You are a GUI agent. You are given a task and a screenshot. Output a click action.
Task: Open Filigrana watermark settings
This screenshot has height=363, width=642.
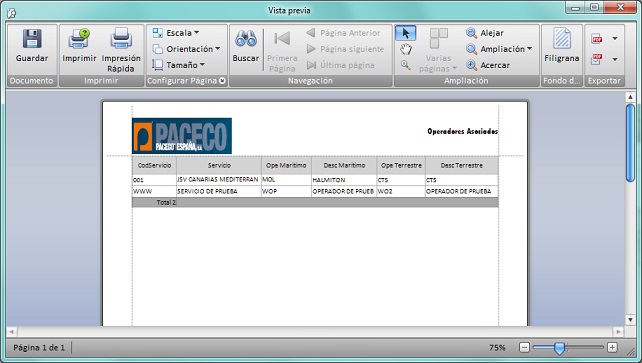(x=562, y=45)
